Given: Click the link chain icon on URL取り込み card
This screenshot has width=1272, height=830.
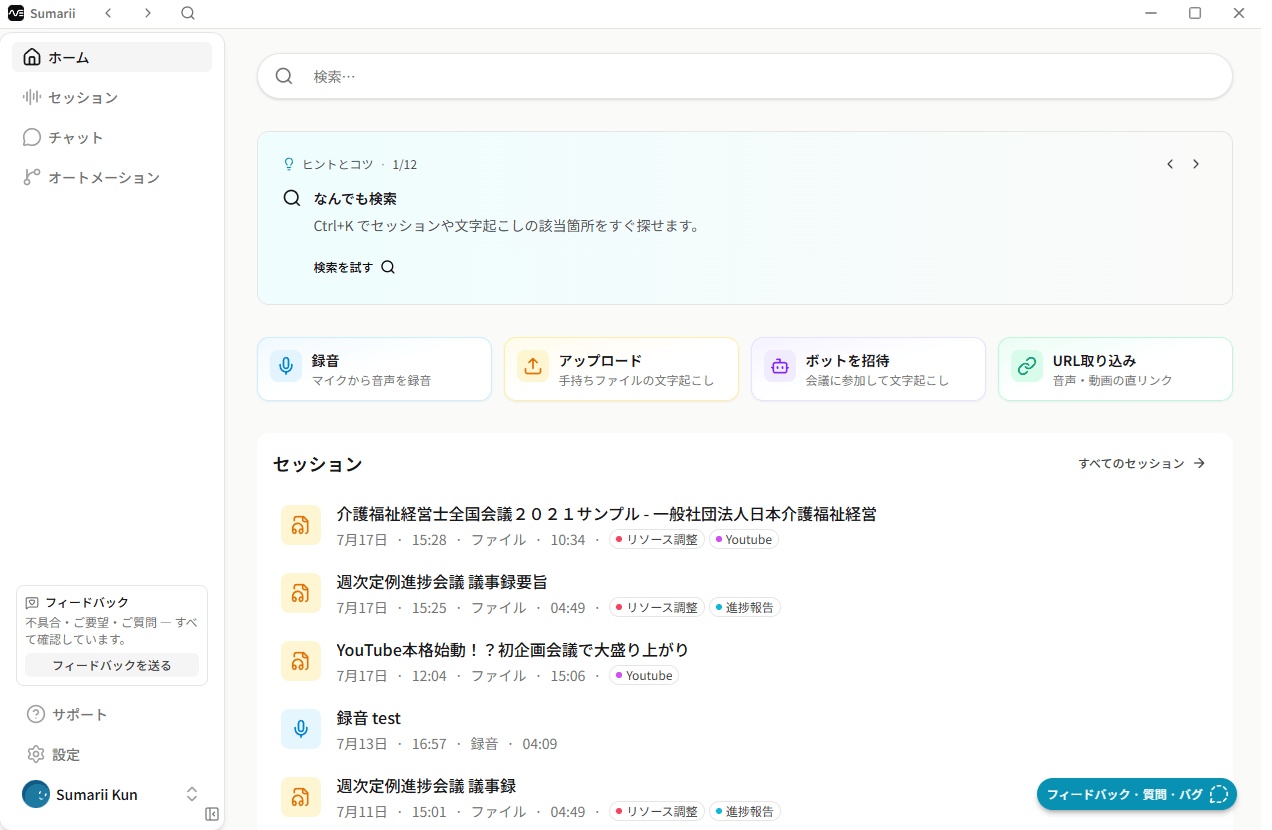Looking at the screenshot, I should point(1027,366).
